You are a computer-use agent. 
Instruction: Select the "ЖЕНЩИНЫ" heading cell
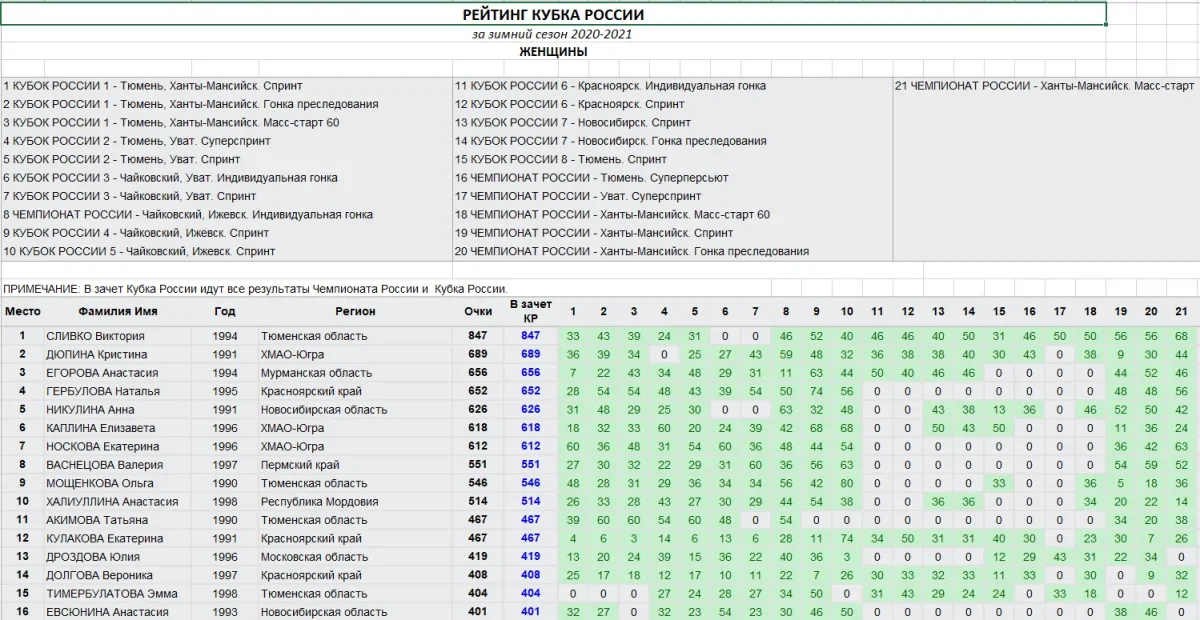553,52
